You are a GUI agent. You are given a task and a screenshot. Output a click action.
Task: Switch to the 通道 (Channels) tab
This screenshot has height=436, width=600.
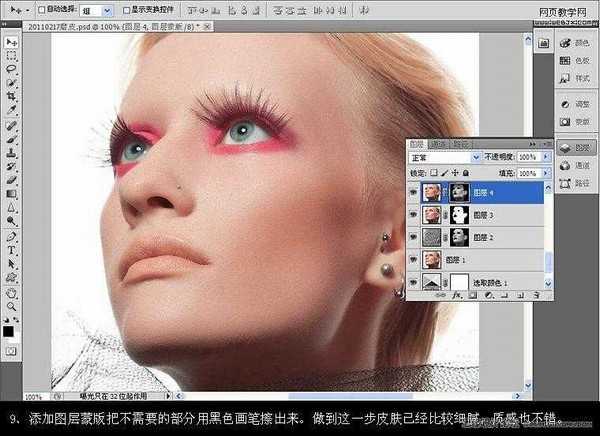click(x=438, y=145)
